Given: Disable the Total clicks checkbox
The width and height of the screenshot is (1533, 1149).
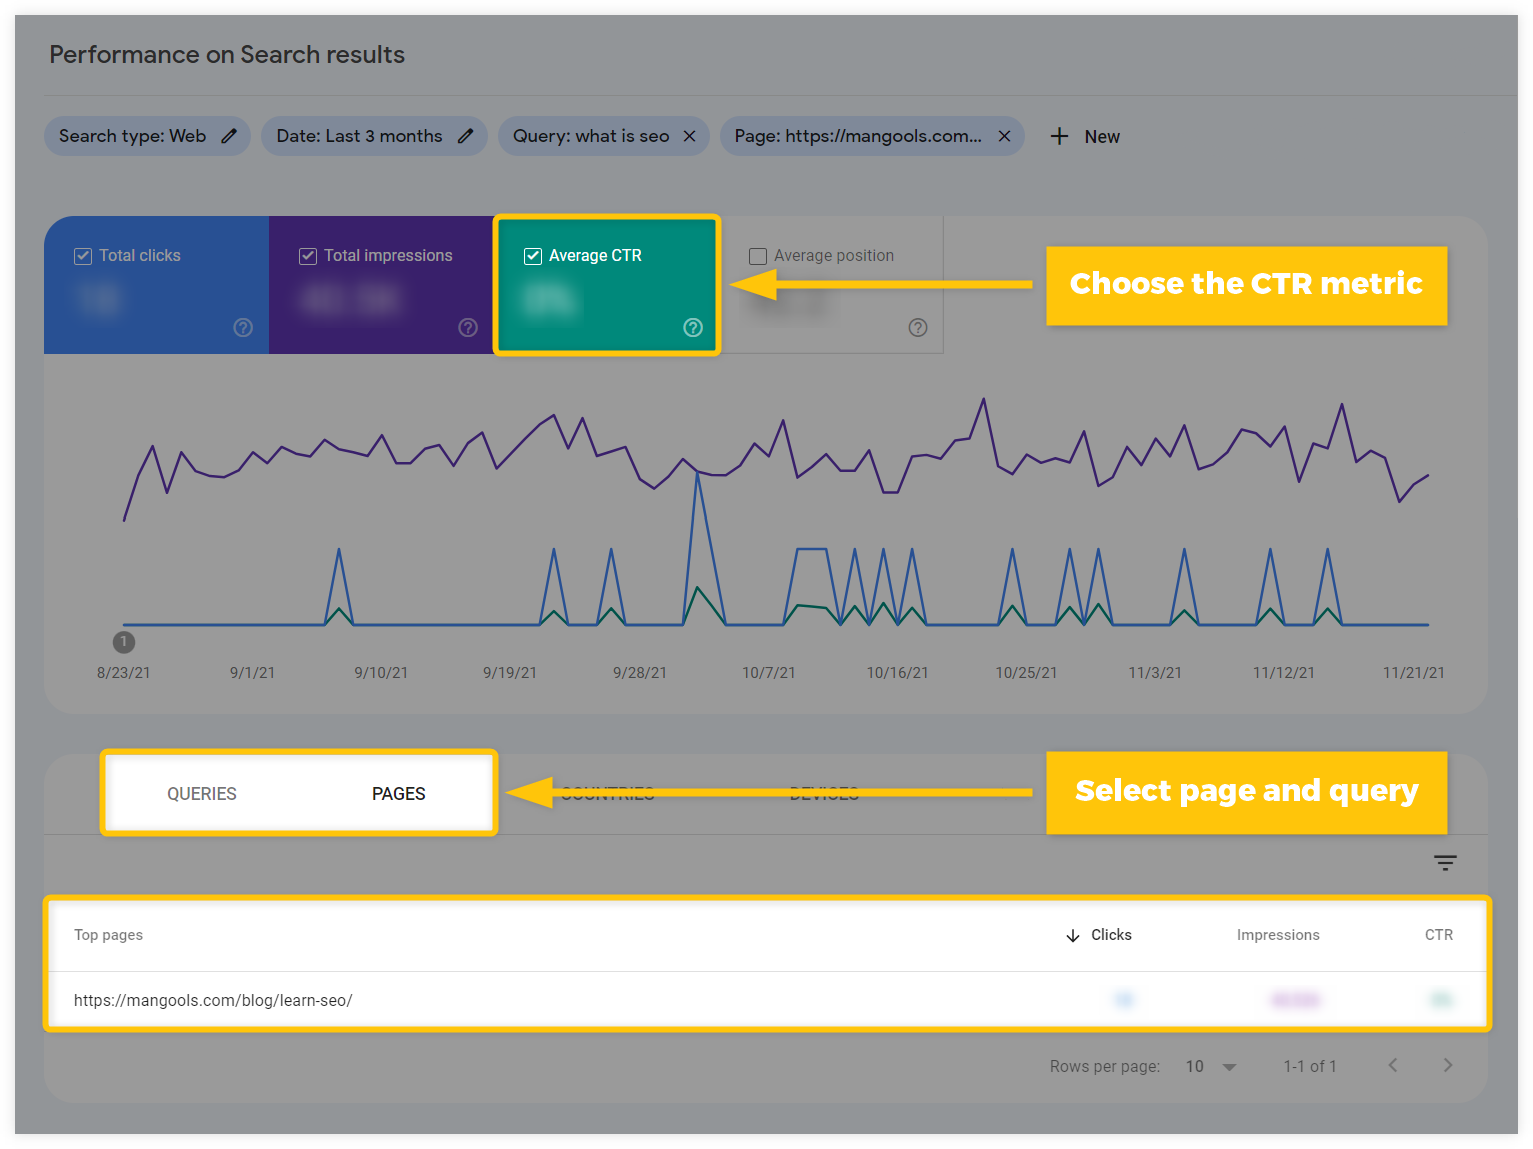Looking at the screenshot, I should click(83, 256).
